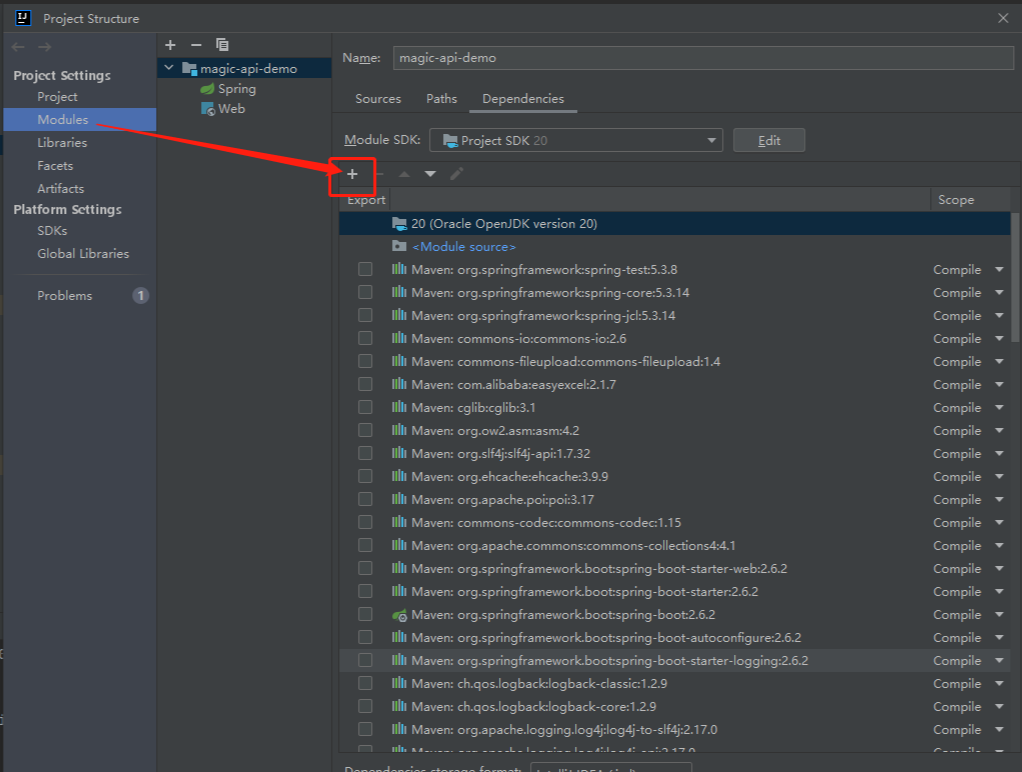1022x772 pixels.
Task: Check export for spring-test:5.3.8
Action: point(365,269)
